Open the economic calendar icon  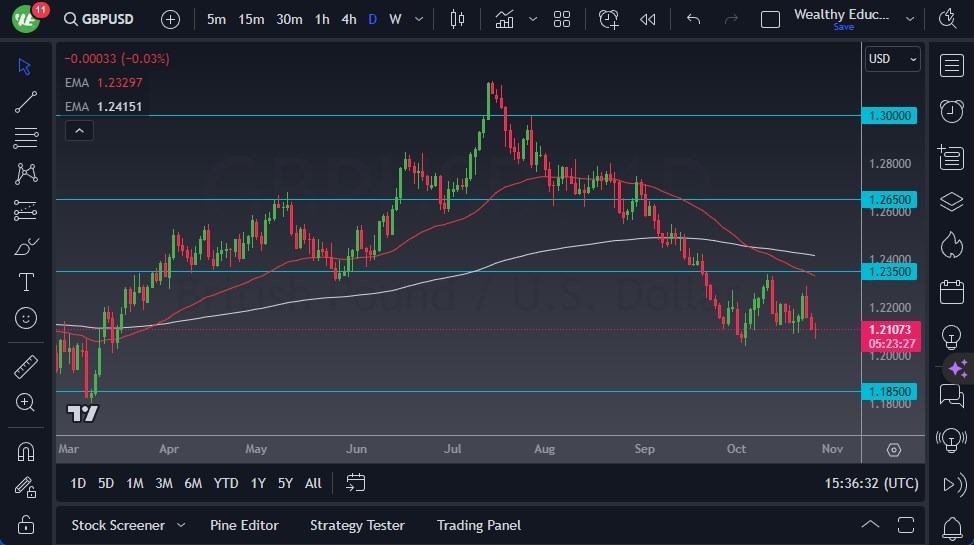[952, 292]
